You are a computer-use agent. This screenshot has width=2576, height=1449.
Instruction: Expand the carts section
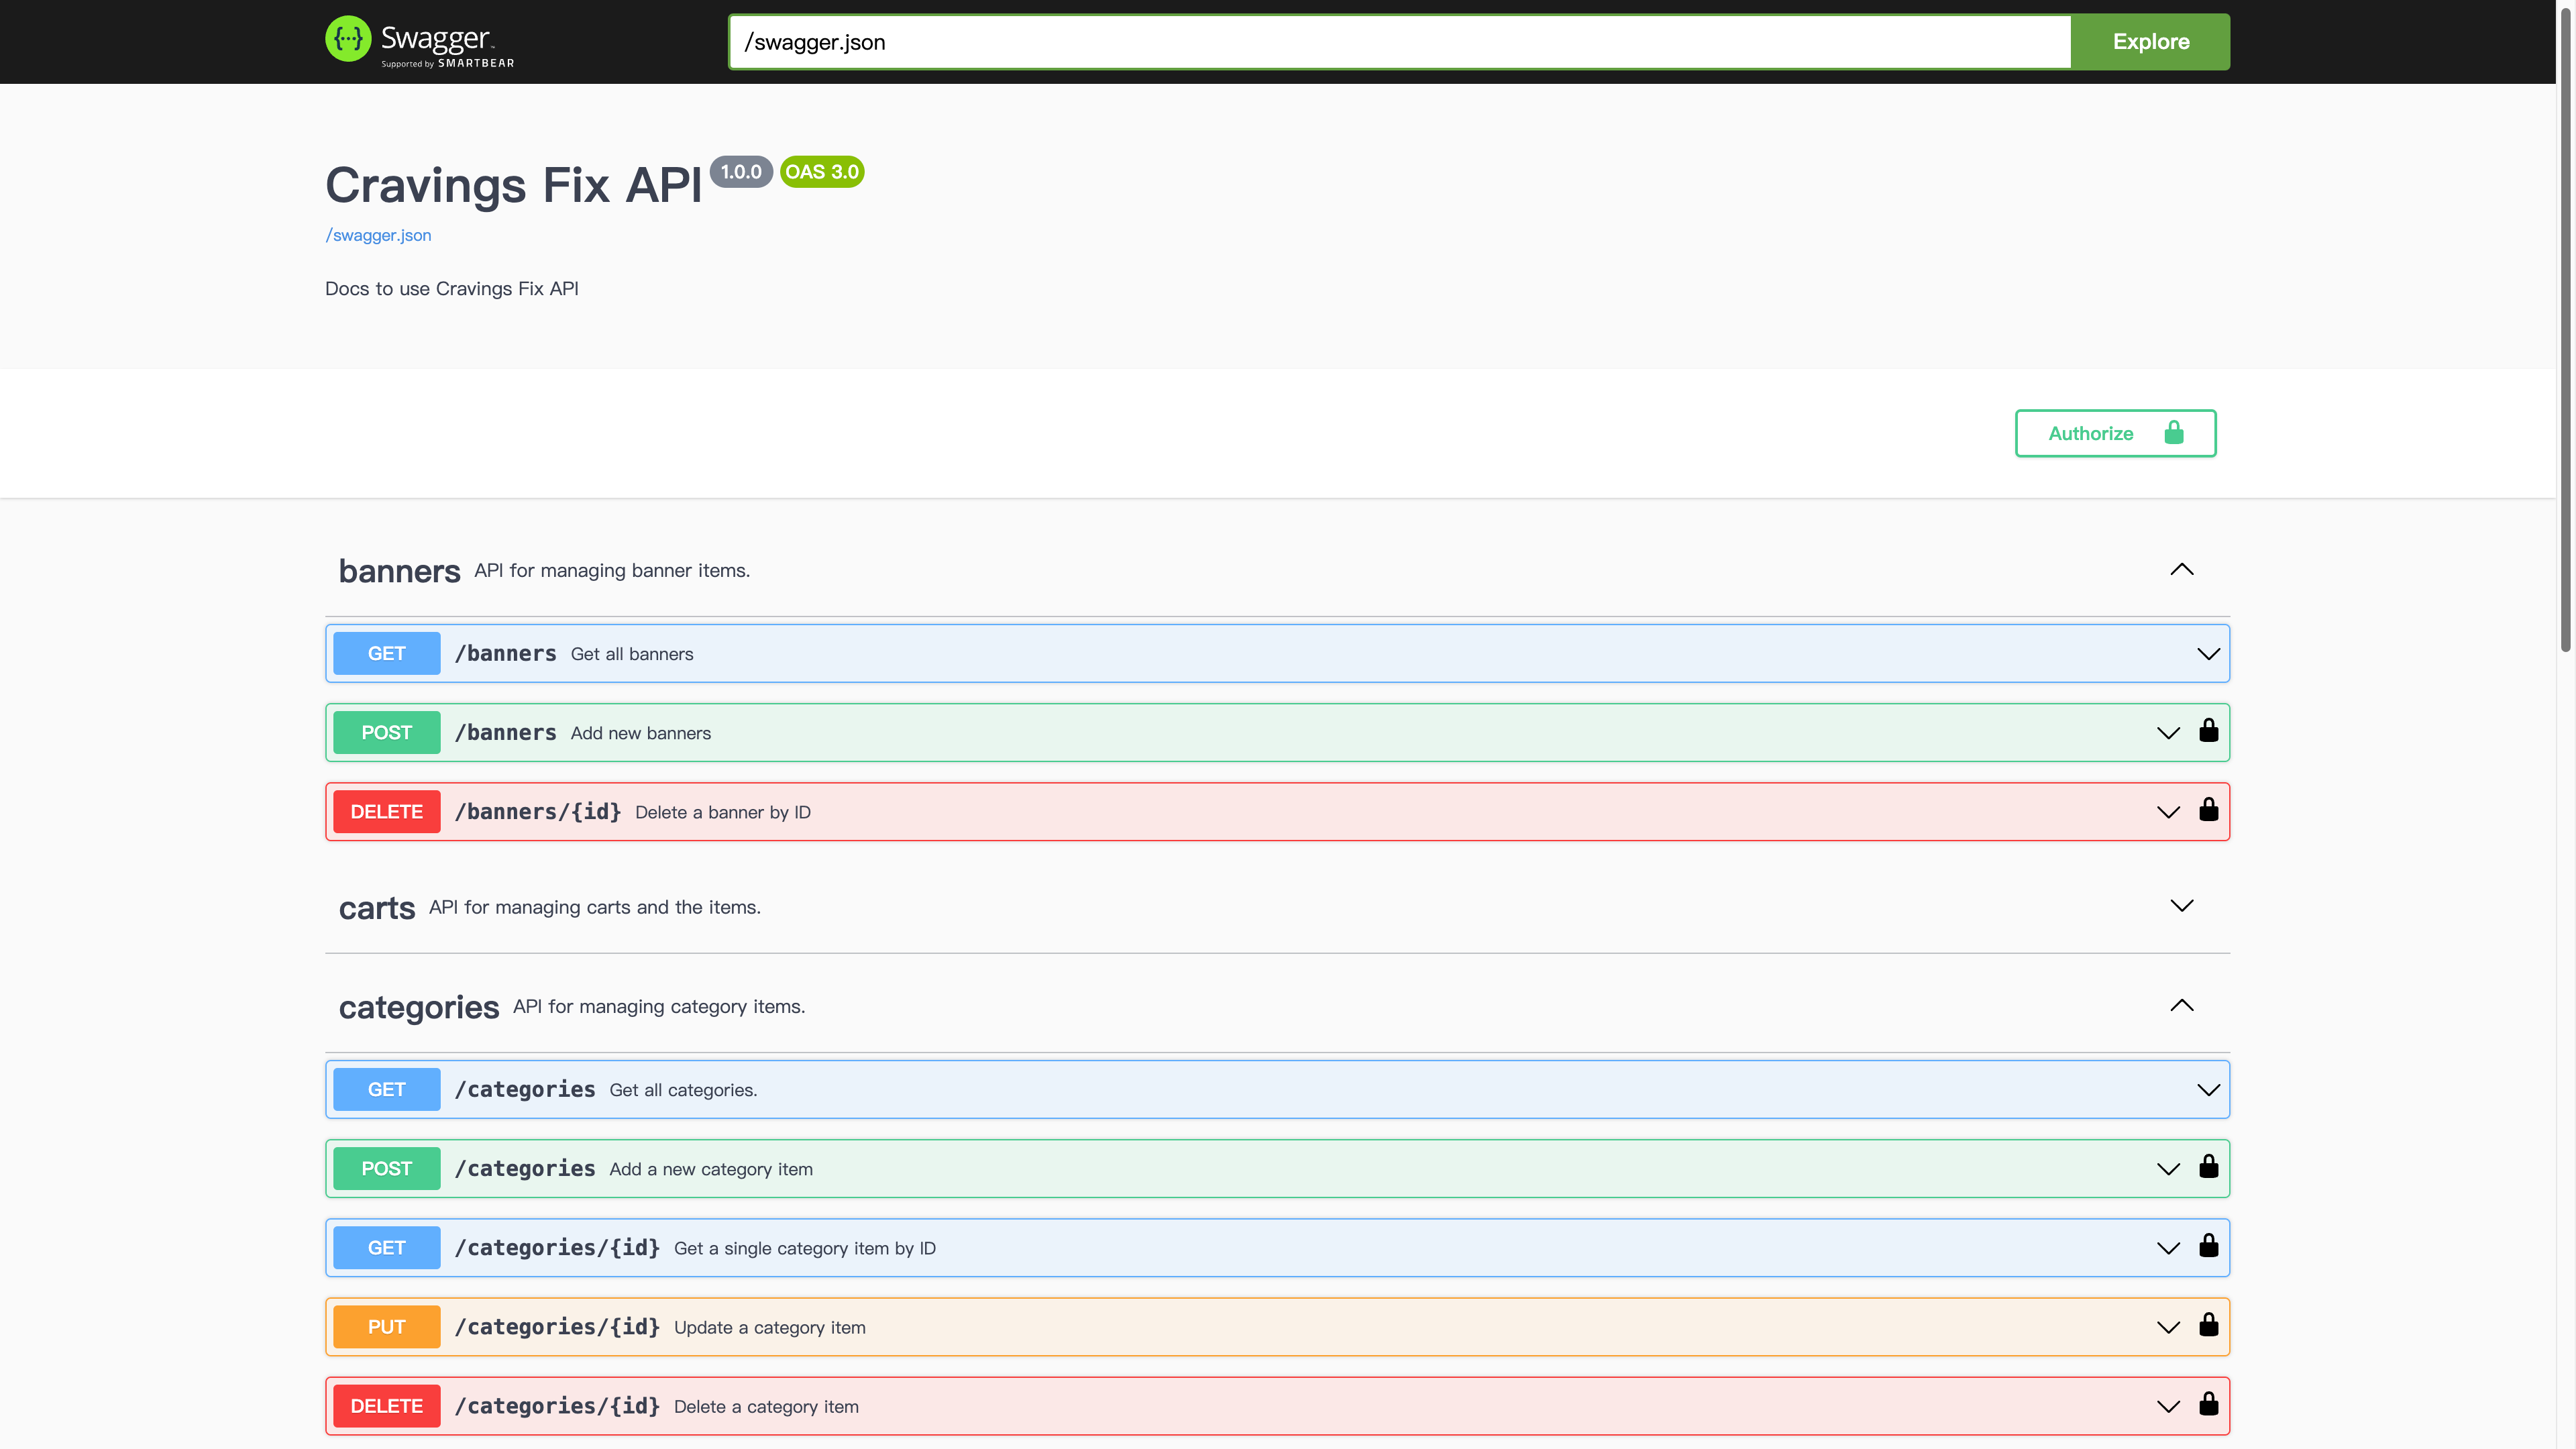(x=2181, y=906)
